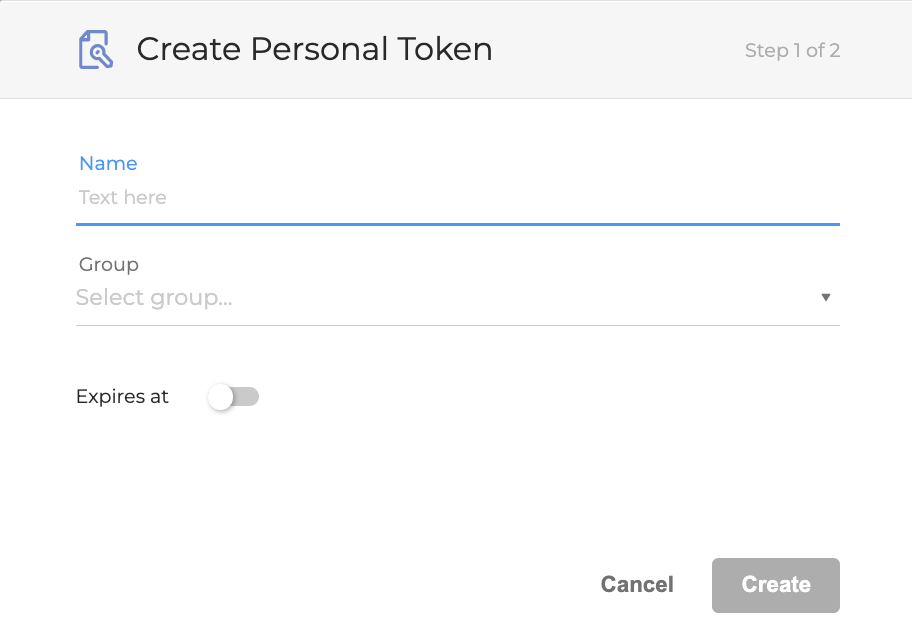The image size is (912, 634).
Task: Click the "Expires at" label
Action: 122,397
